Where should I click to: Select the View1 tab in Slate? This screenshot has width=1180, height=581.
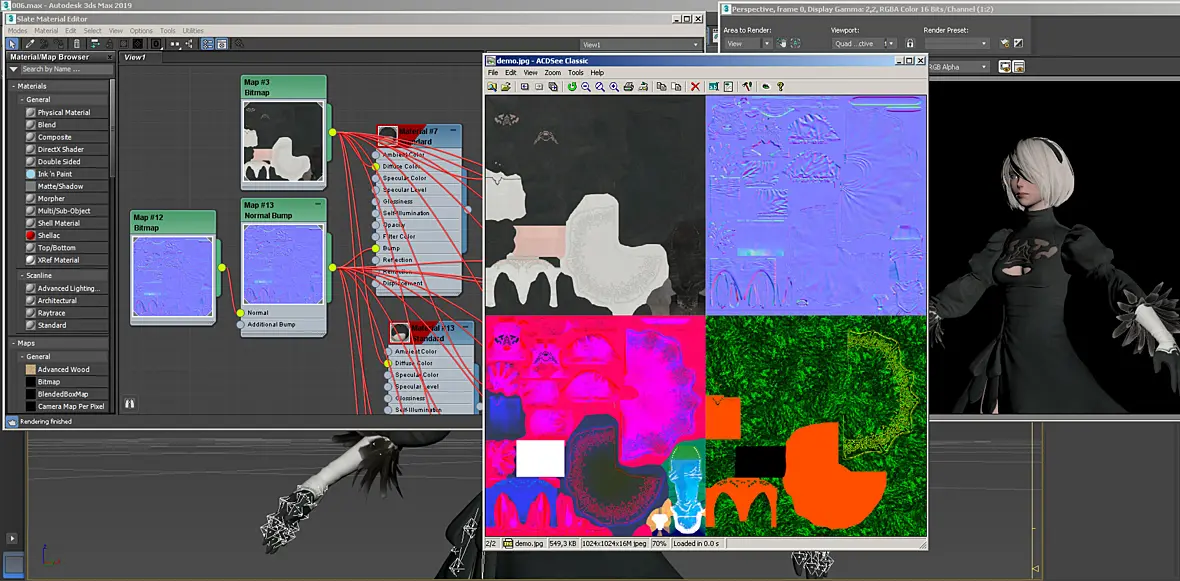click(135, 57)
